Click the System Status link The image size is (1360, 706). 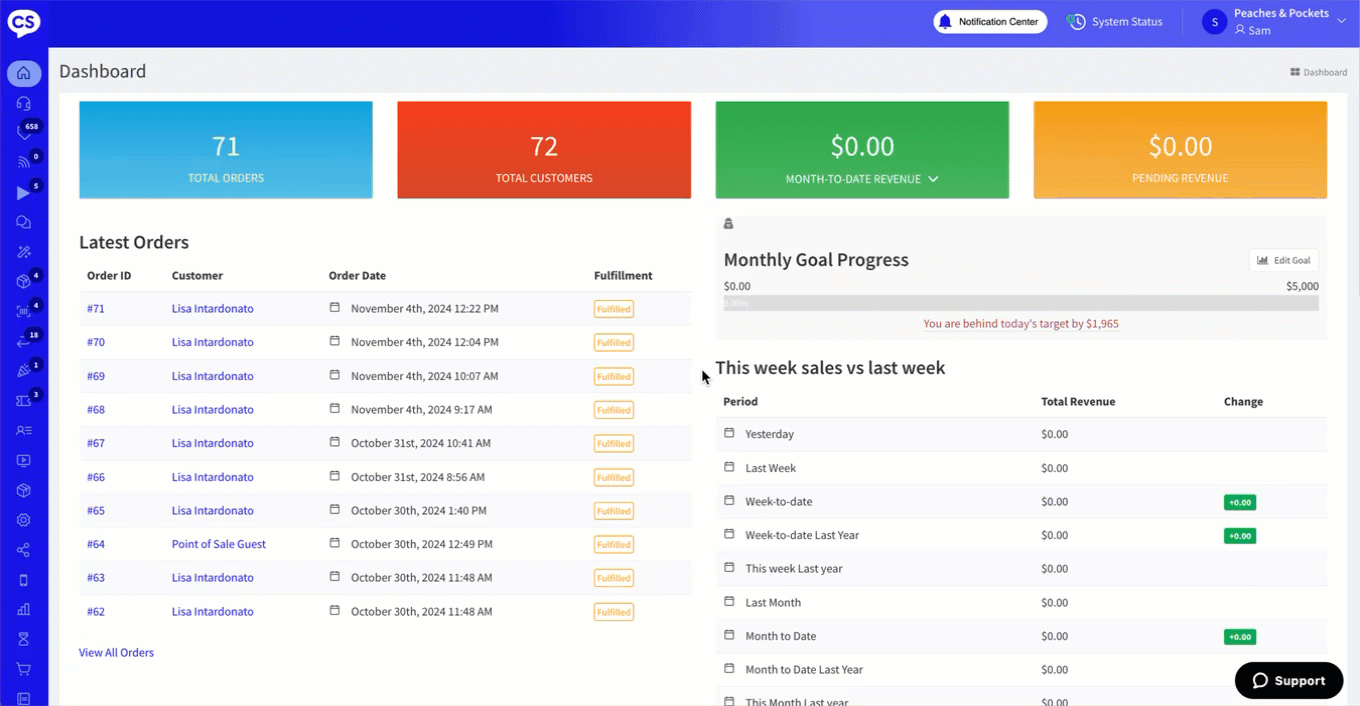tap(1115, 22)
